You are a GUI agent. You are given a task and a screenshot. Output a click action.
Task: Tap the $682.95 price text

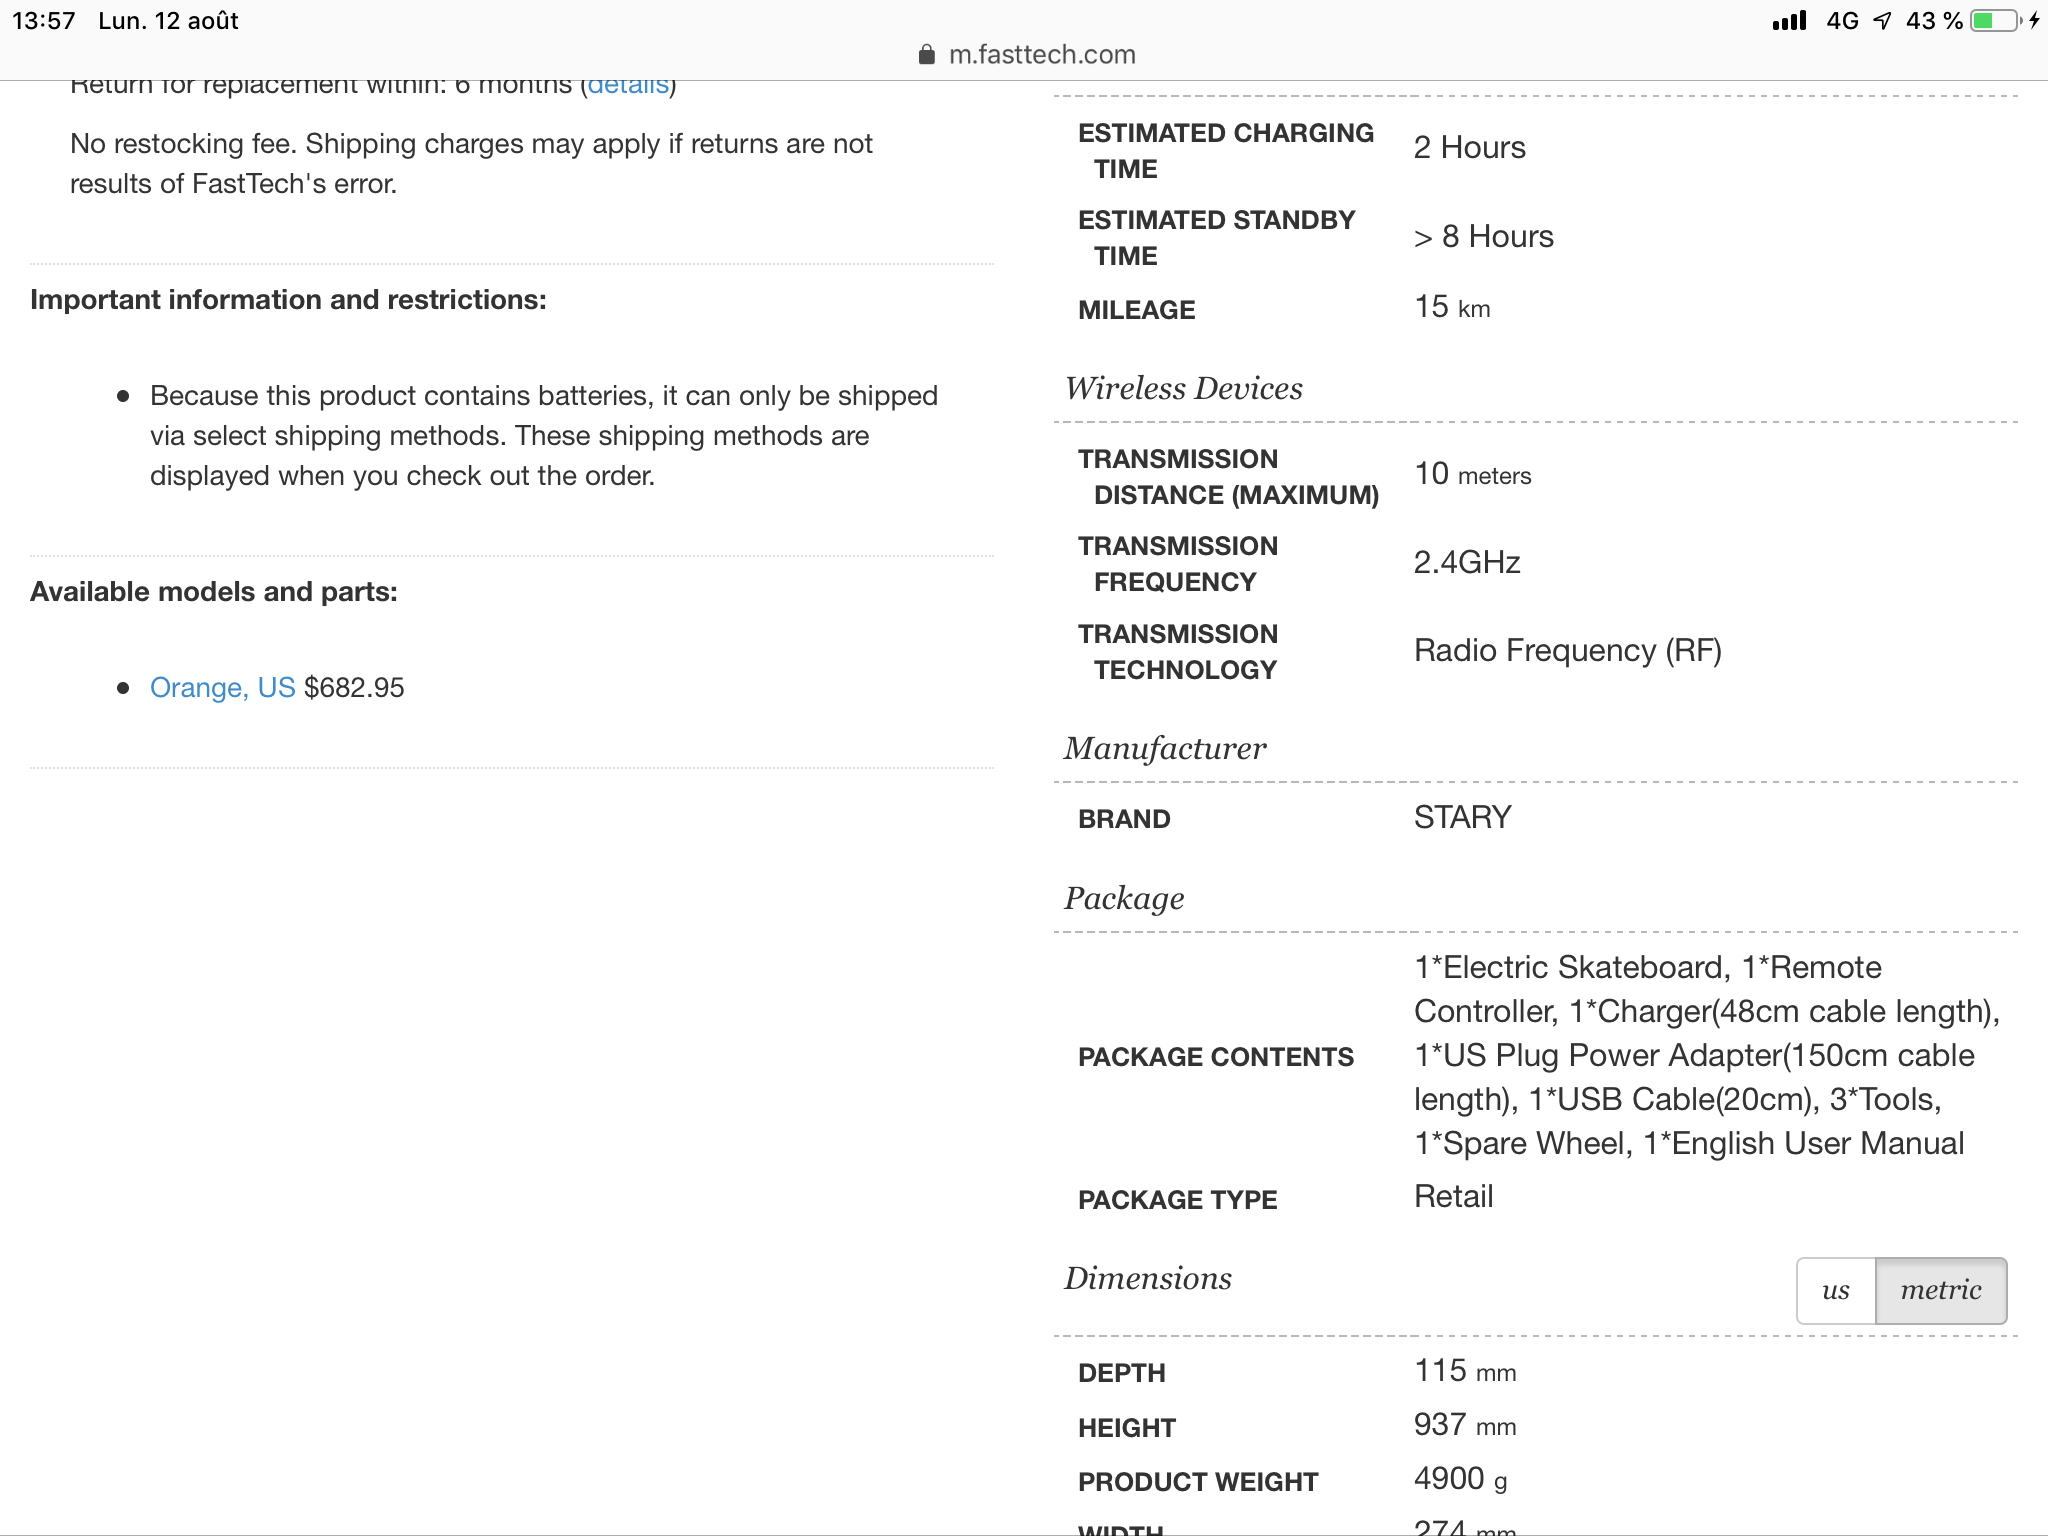(354, 688)
